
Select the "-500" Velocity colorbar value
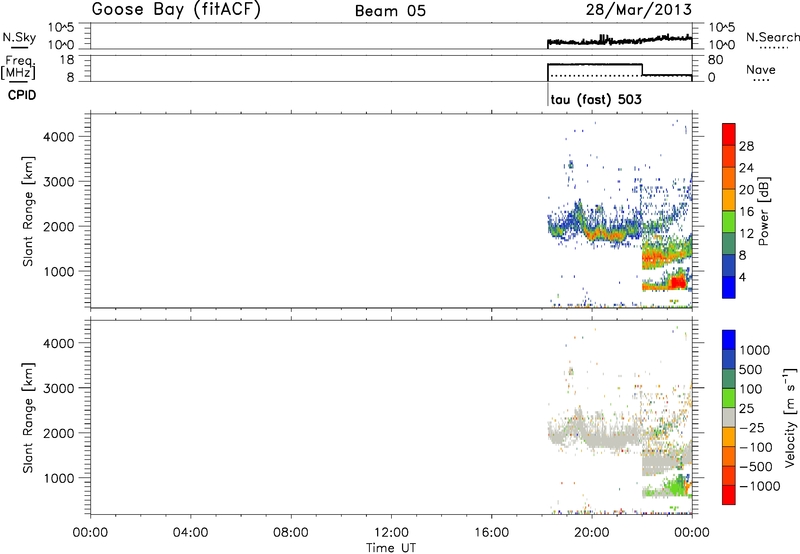[x=756, y=467]
